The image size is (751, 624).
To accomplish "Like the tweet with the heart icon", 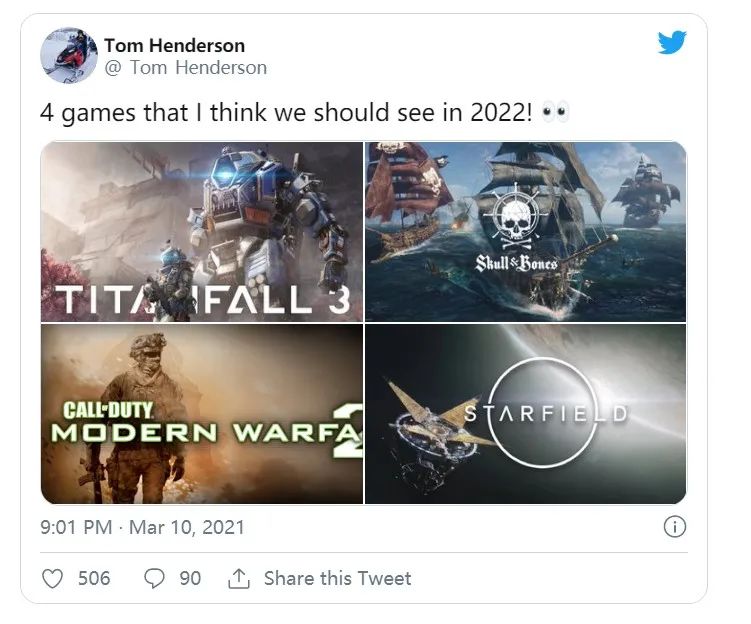I will (x=52, y=579).
